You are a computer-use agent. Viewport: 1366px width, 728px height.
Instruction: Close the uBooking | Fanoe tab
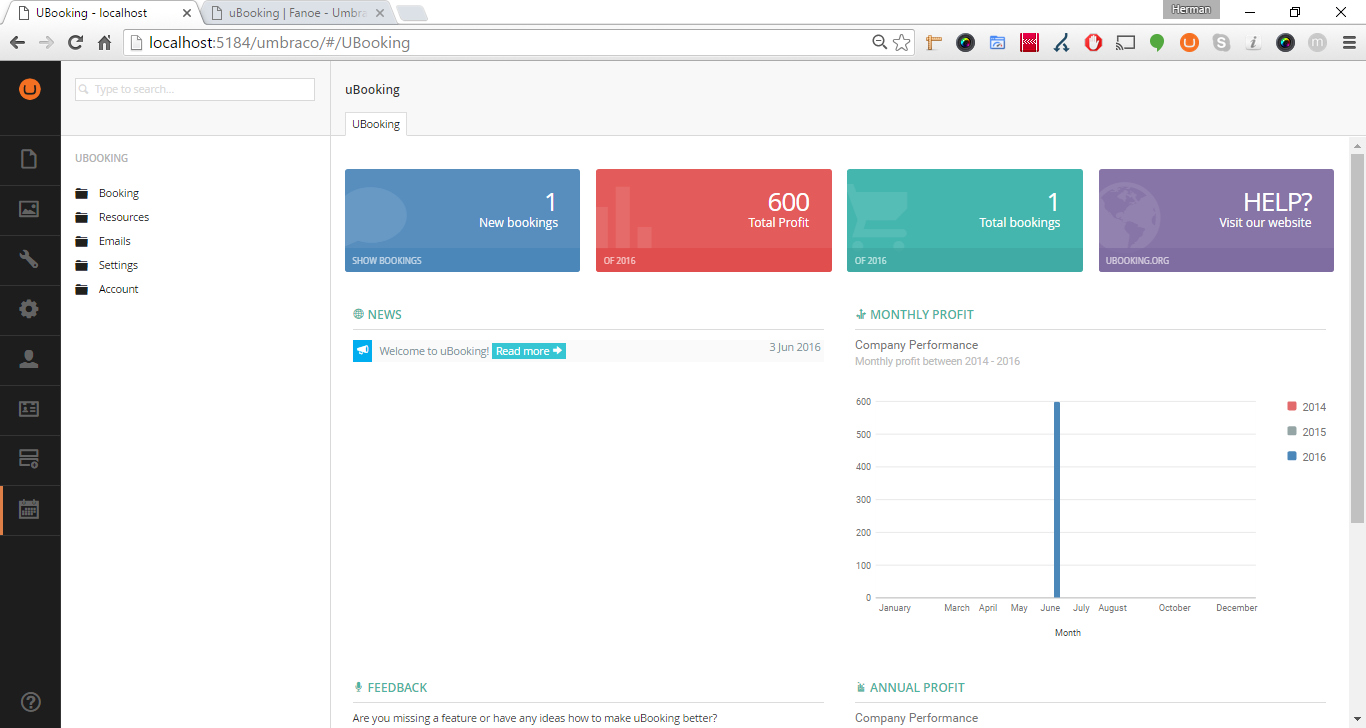pyautogui.click(x=379, y=13)
